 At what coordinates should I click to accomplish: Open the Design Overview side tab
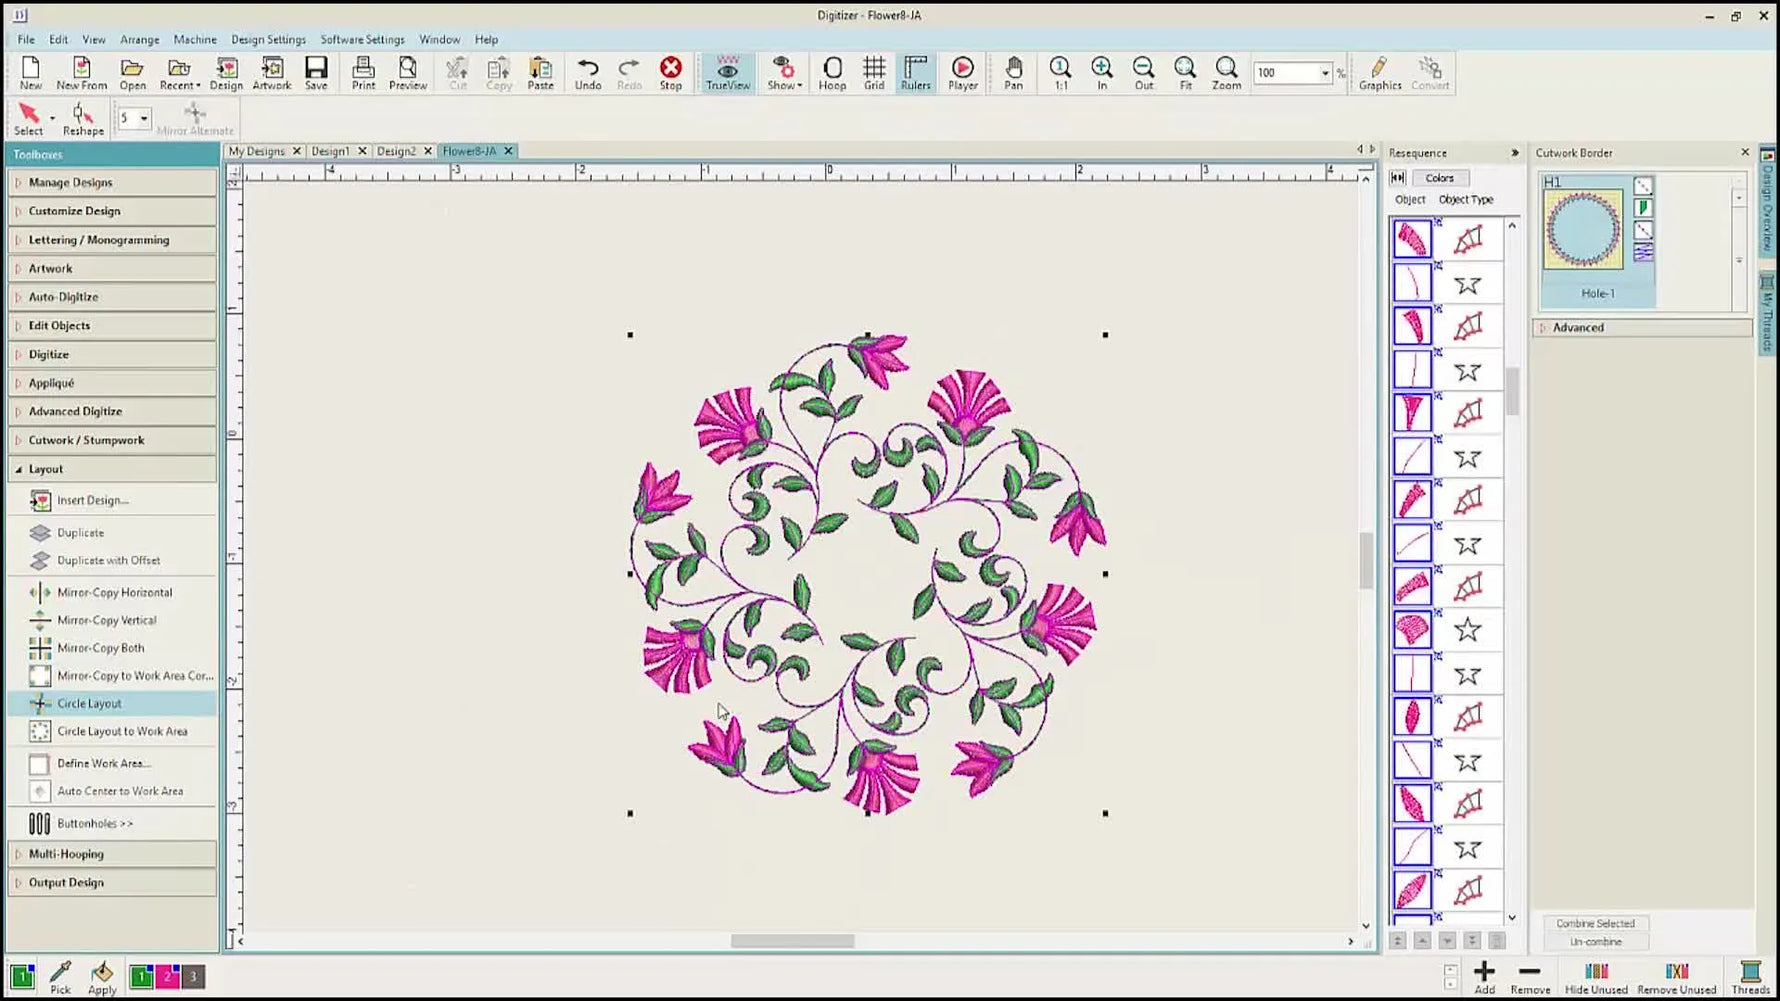pos(1767,201)
